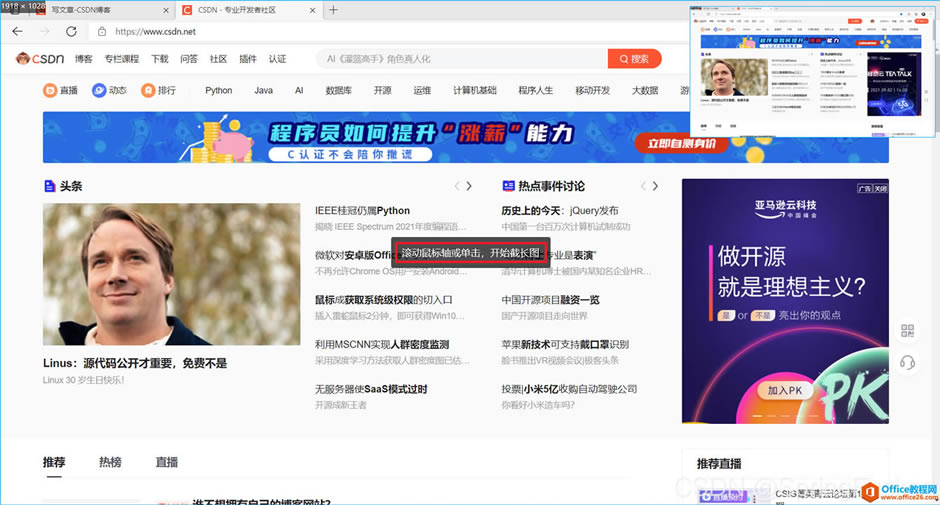Select the 运维 category
This screenshot has width=940, height=505.
(422, 90)
